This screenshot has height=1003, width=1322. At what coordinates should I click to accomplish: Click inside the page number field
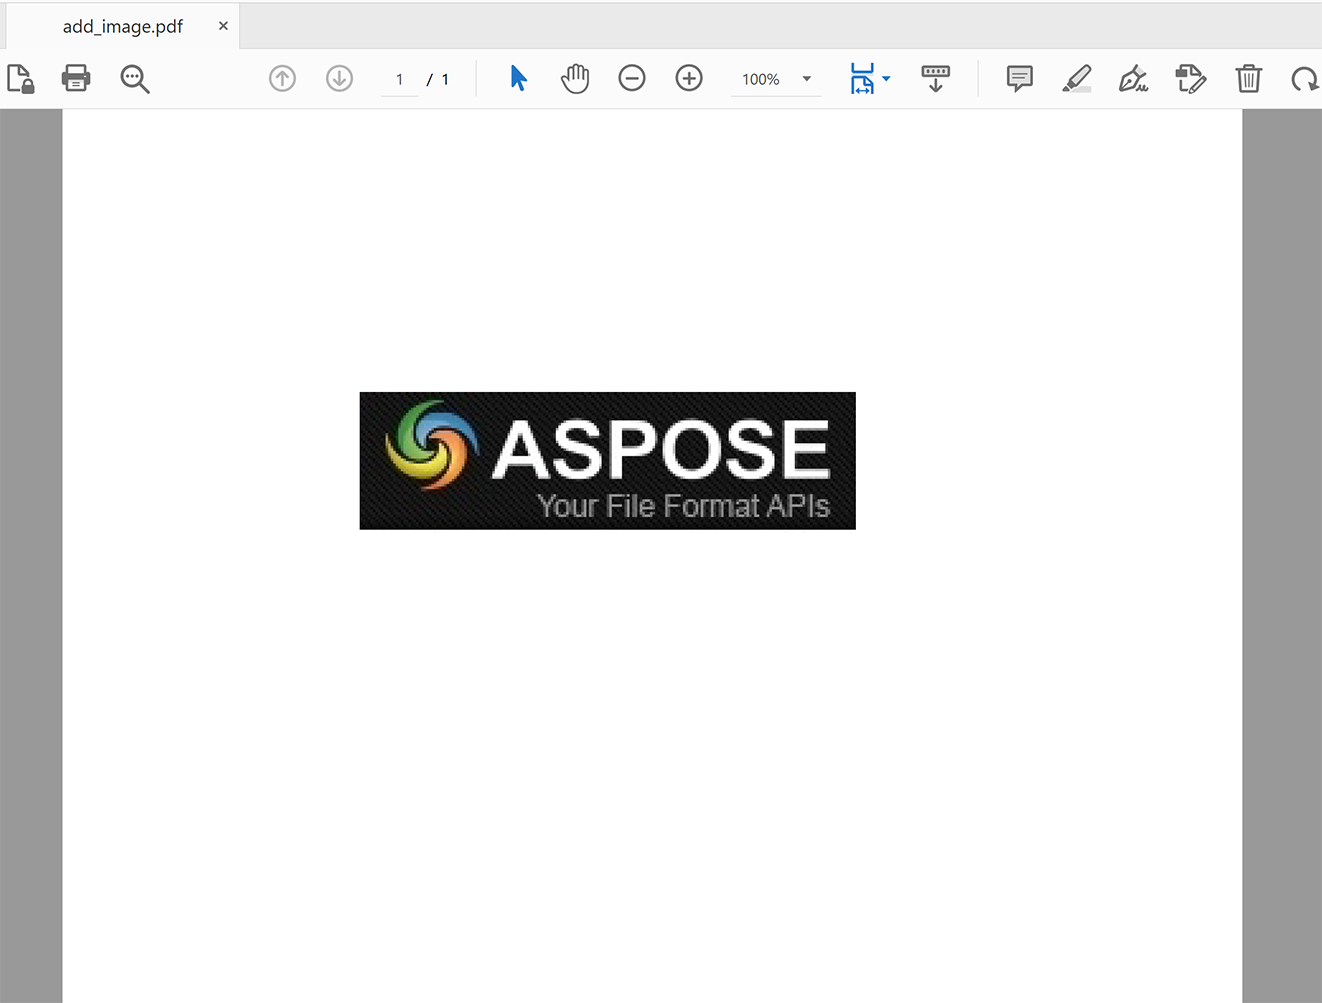399,79
